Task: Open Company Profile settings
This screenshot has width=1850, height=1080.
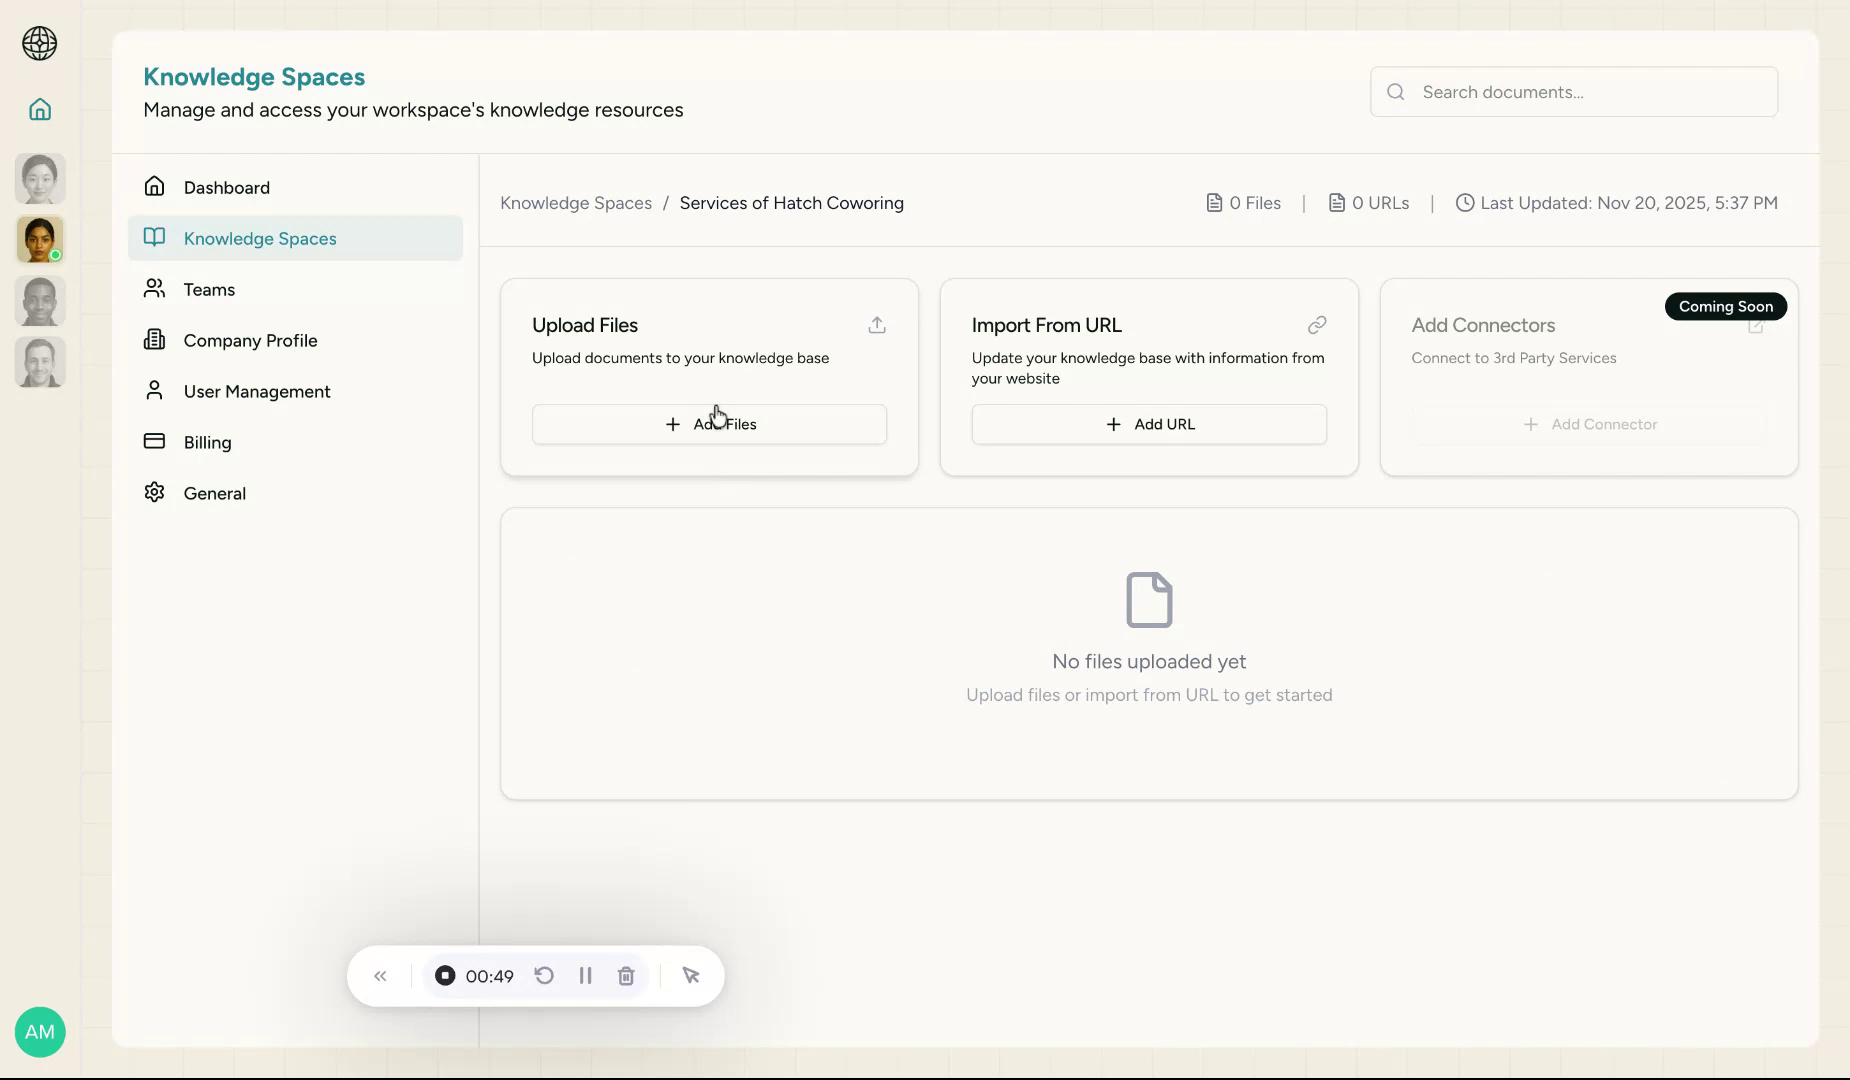Action: coord(250,340)
